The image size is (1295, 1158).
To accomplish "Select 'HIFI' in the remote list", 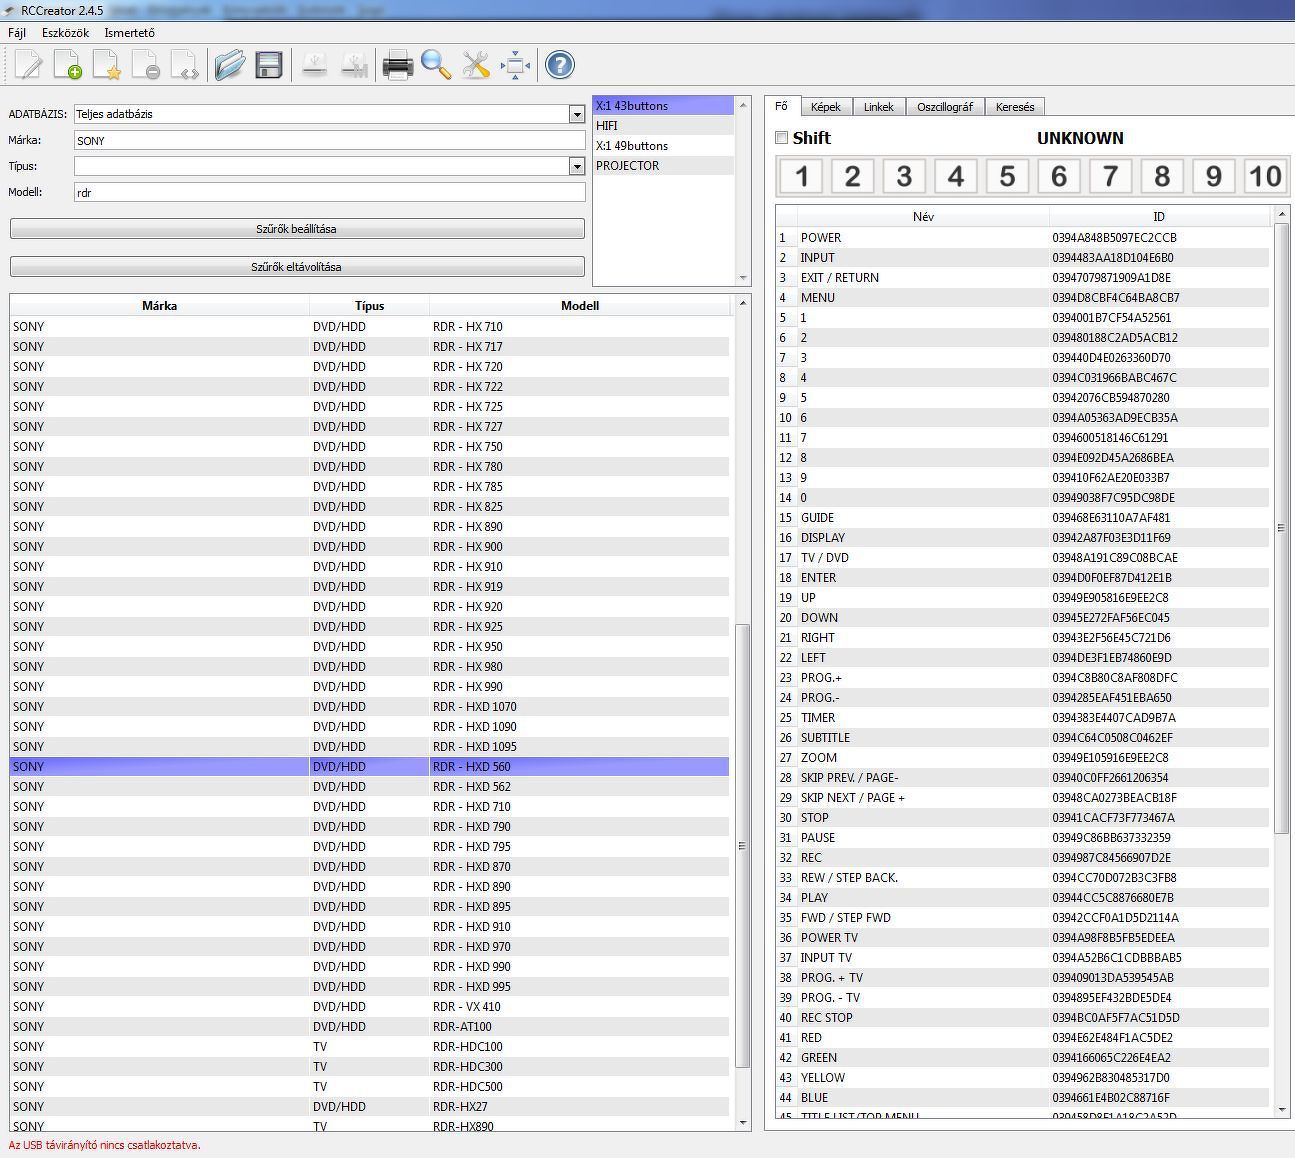I will (664, 126).
